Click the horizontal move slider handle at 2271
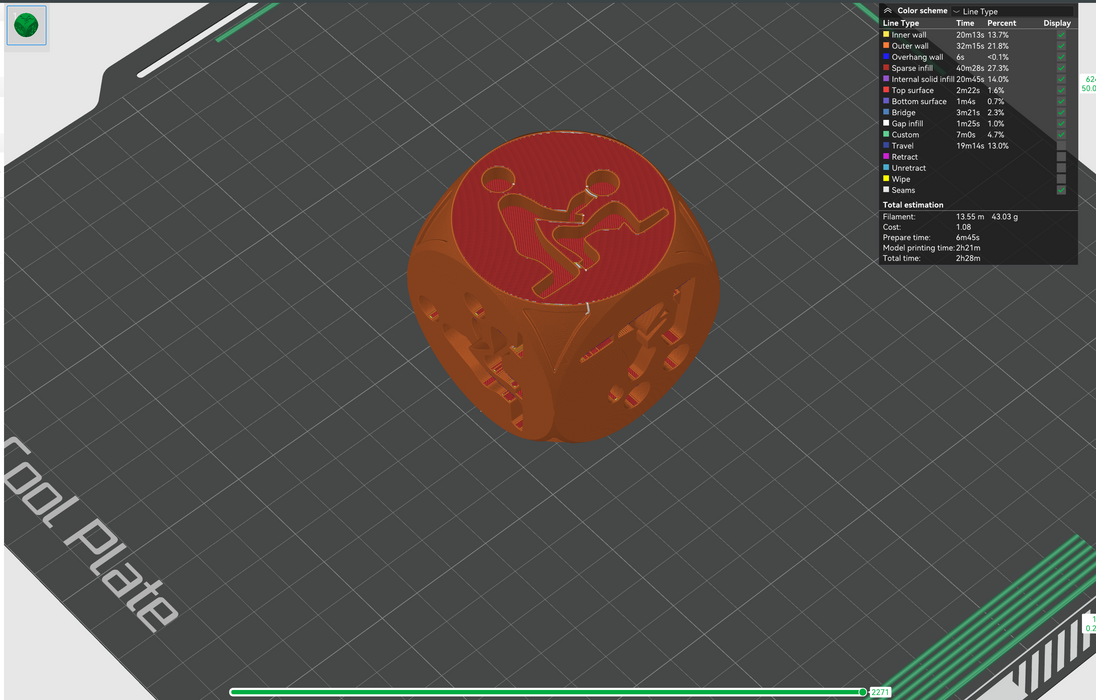The height and width of the screenshot is (700, 1096). pyautogui.click(x=863, y=692)
